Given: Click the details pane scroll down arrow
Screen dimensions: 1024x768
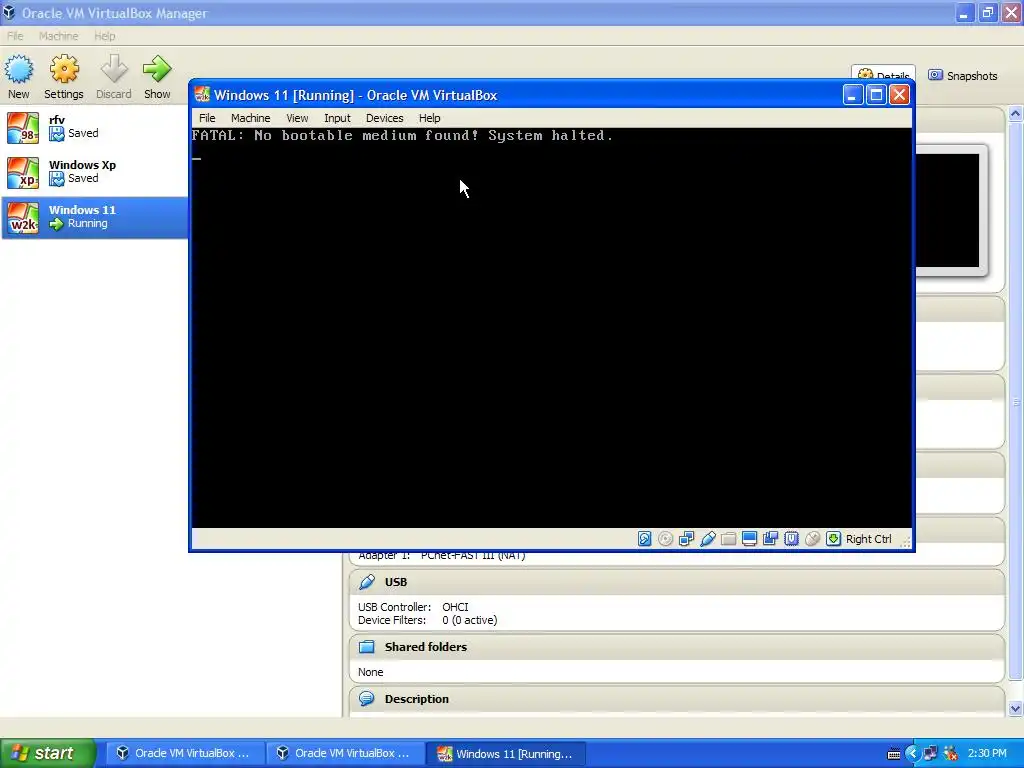Looking at the screenshot, I should 1016,708.
